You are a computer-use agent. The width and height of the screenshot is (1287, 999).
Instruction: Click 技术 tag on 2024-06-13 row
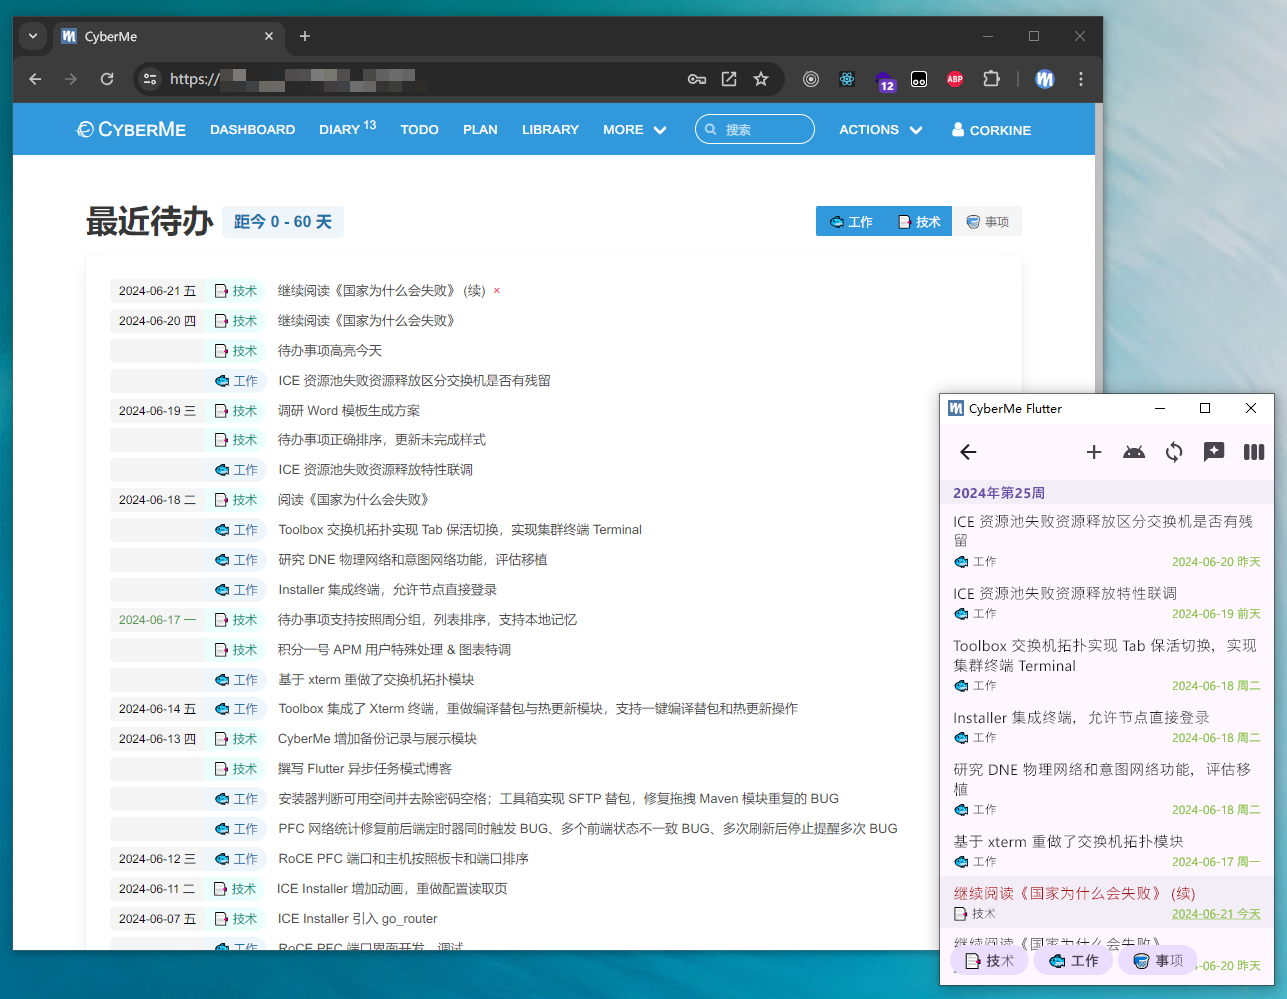[237, 739]
